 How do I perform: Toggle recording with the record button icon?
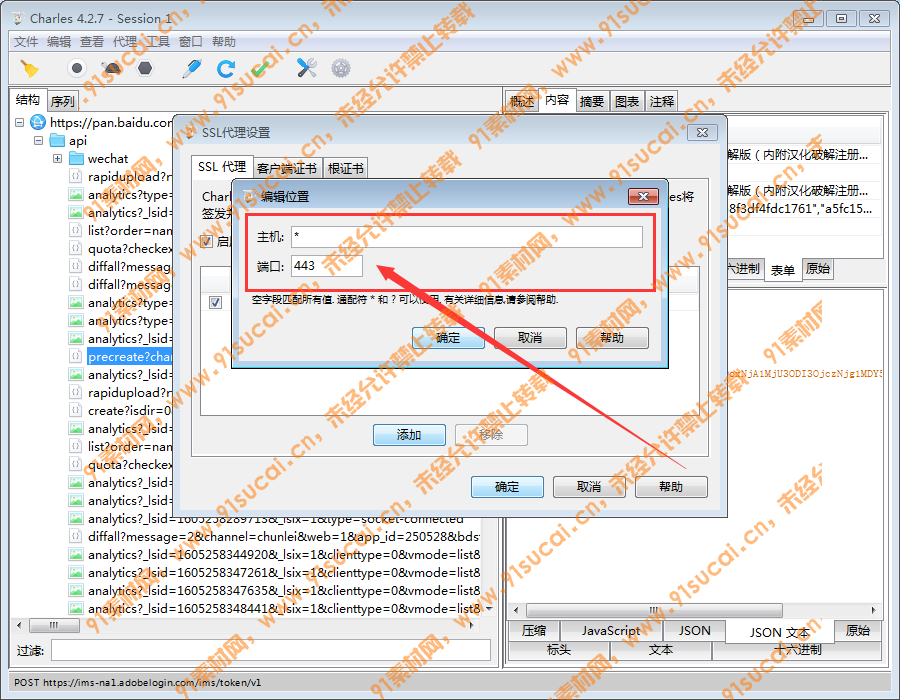point(77,68)
